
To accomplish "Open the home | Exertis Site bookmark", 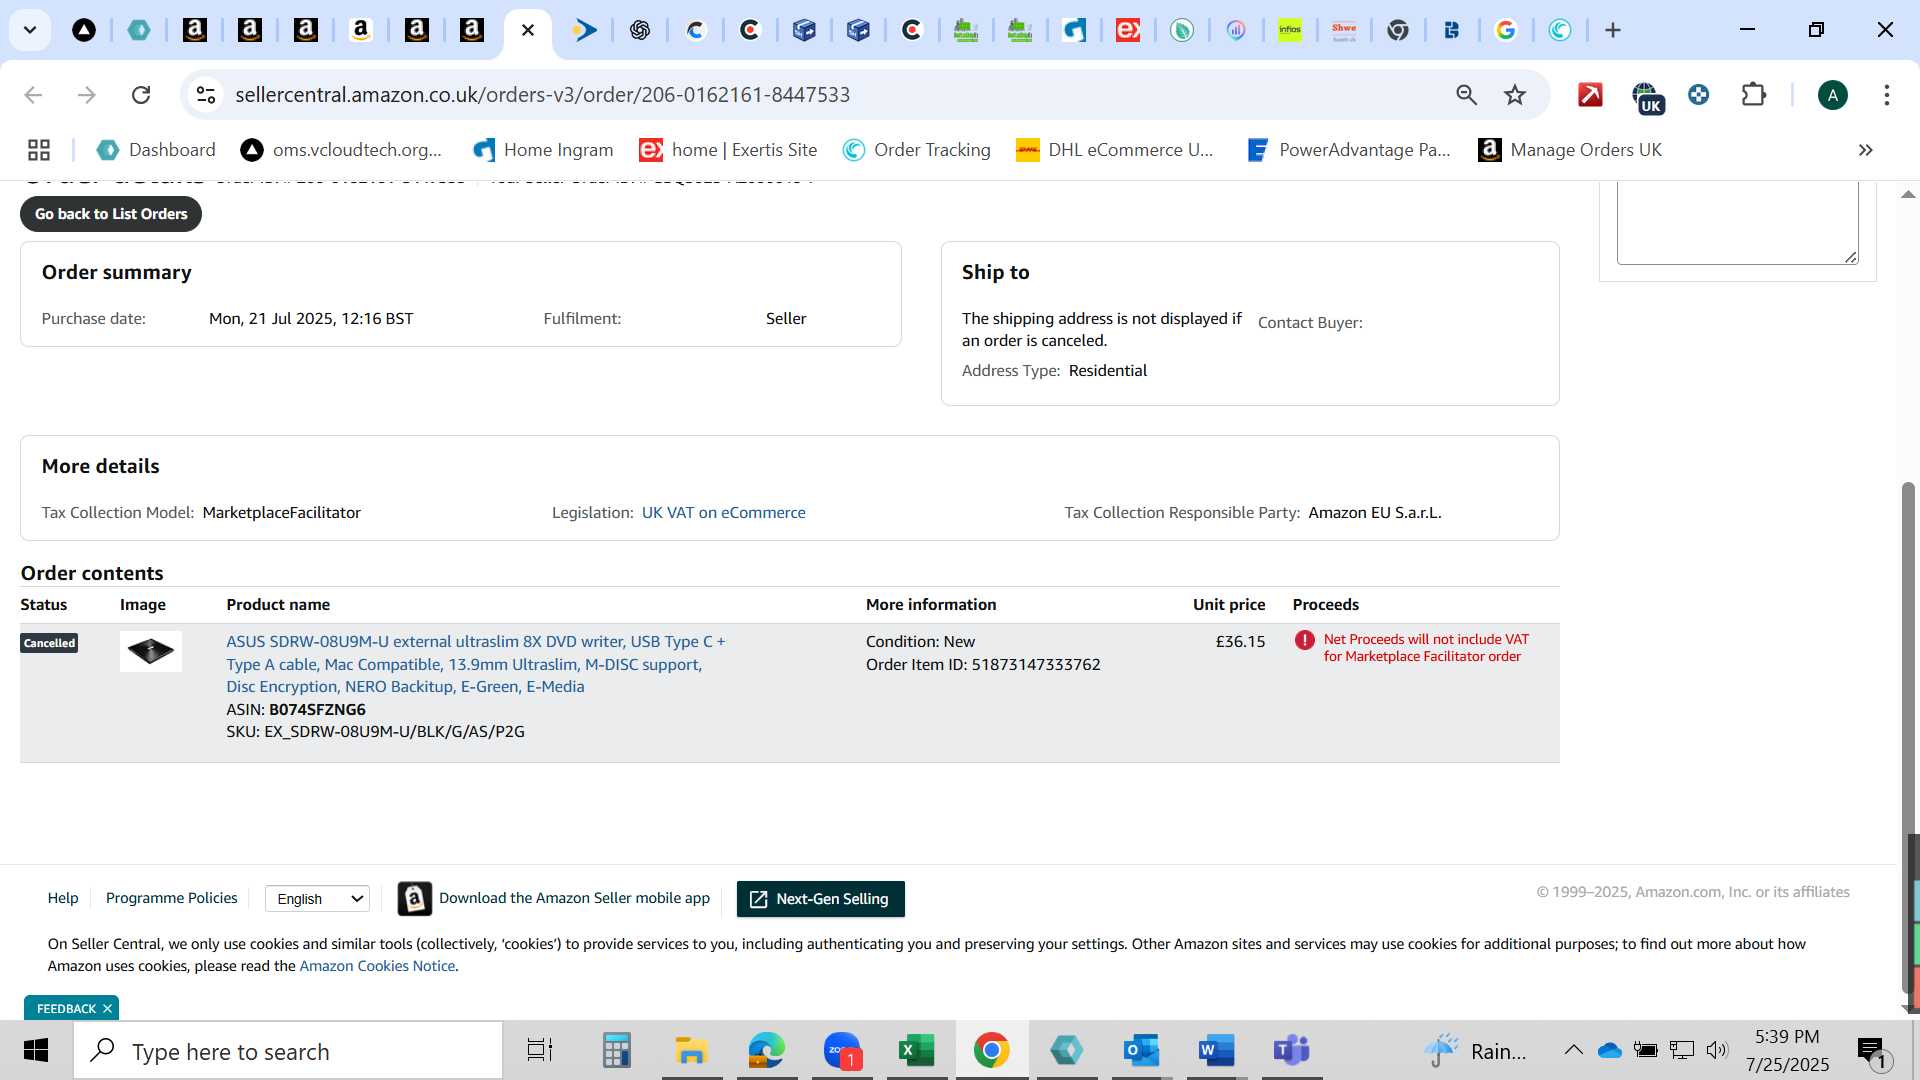I will [x=729, y=150].
